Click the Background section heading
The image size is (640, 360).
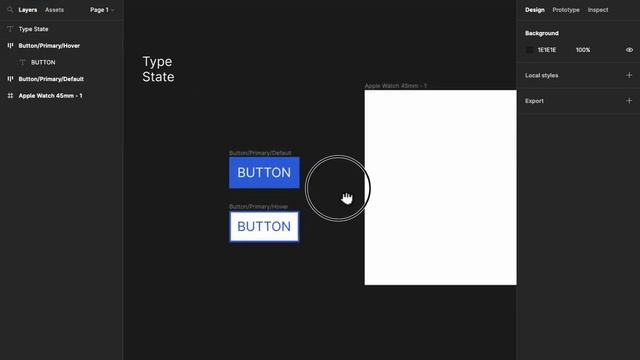coord(542,33)
